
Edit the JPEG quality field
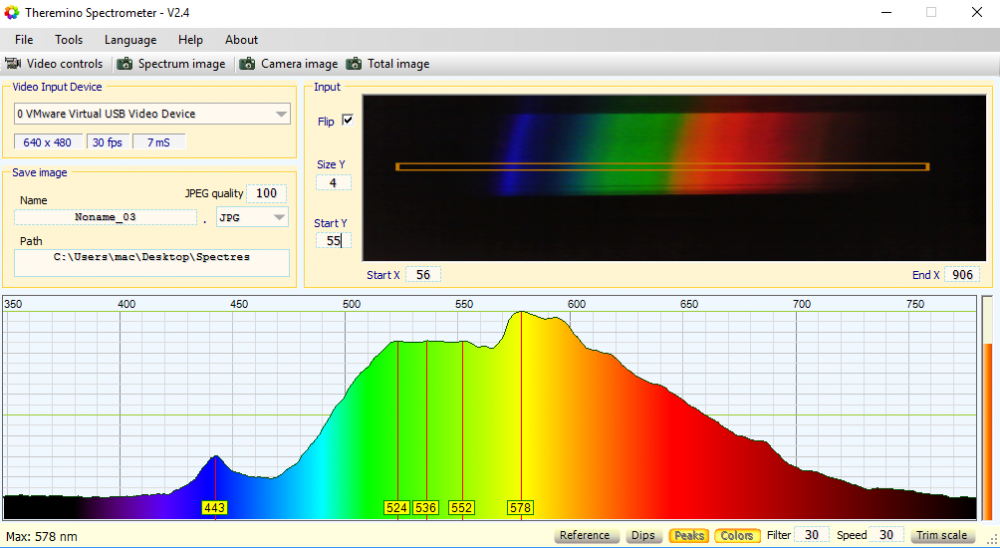[267, 193]
